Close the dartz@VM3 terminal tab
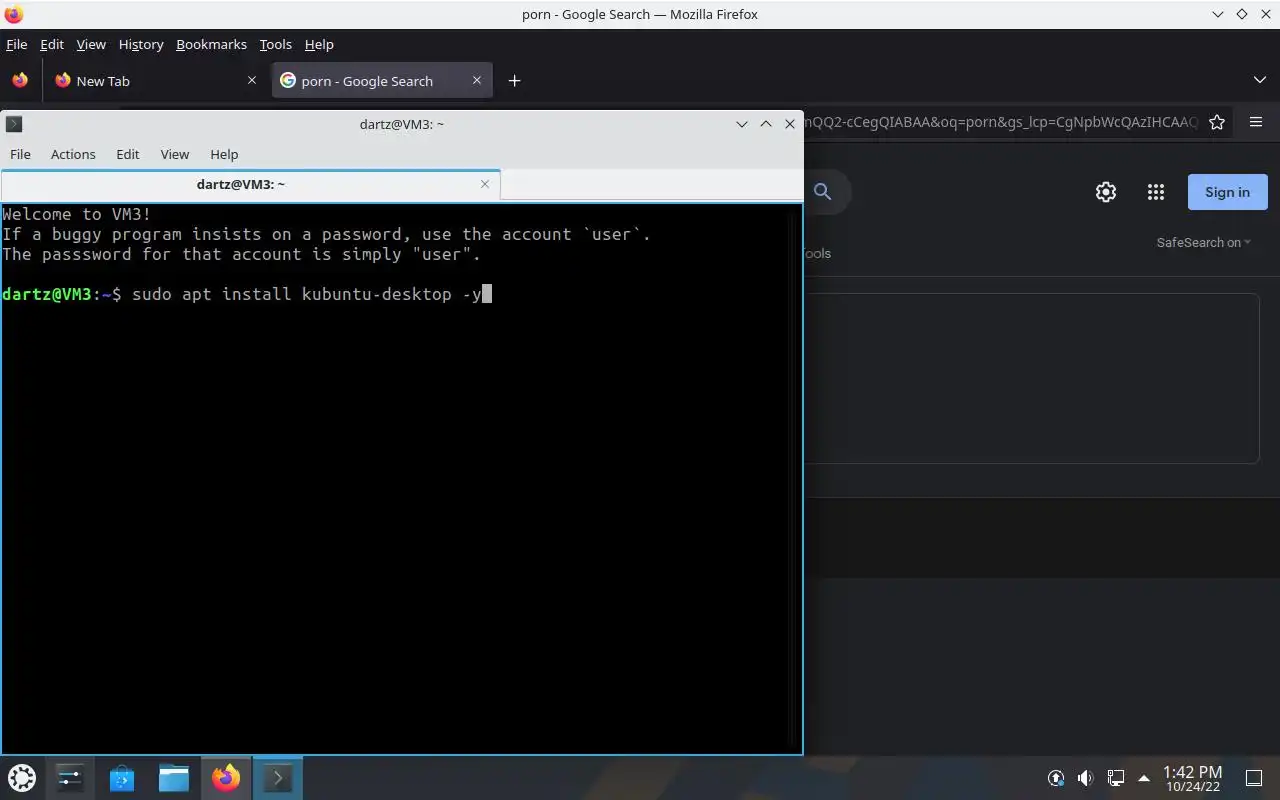The height and width of the screenshot is (800, 1280). (x=485, y=184)
